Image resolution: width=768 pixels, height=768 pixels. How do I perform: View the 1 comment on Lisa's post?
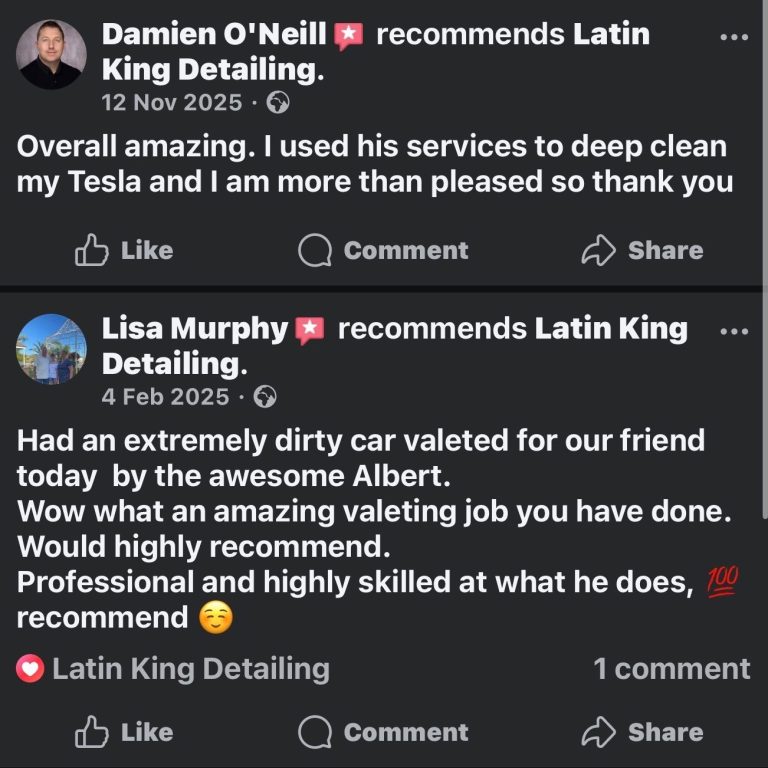(671, 669)
